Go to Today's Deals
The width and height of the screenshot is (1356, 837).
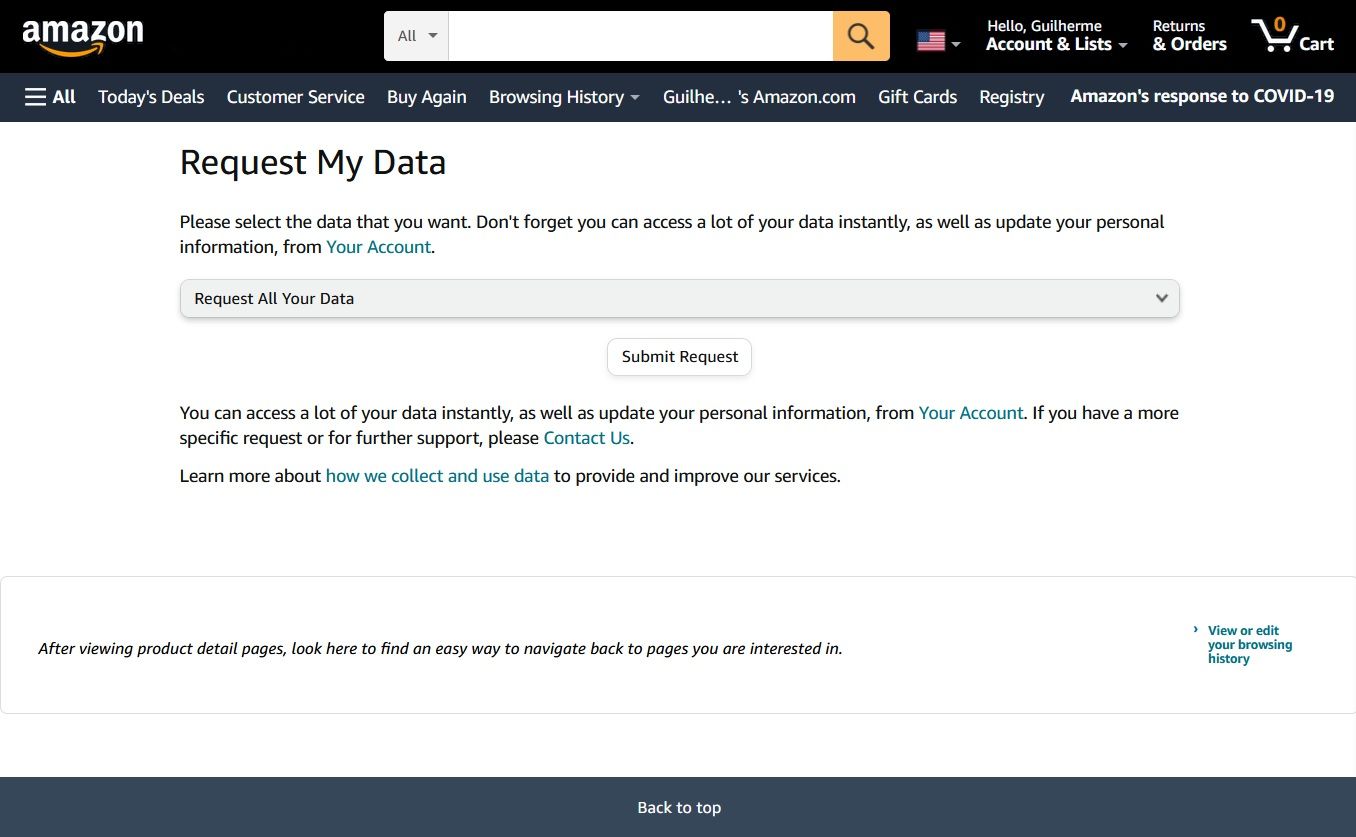[x=151, y=97]
